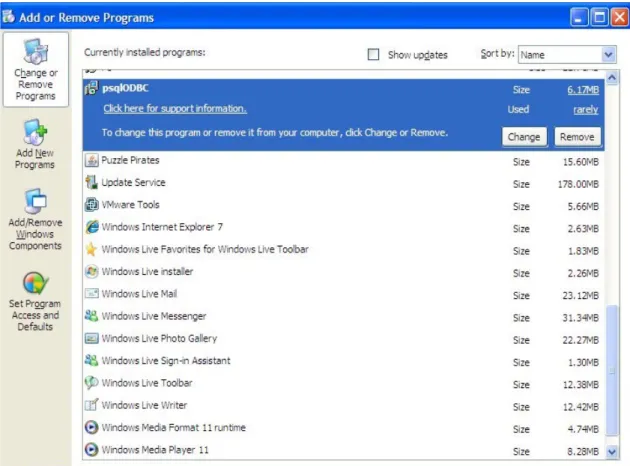The image size is (630, 466).
Task: Click the Windows Live Messenger icon
Action: coord(92,316)
